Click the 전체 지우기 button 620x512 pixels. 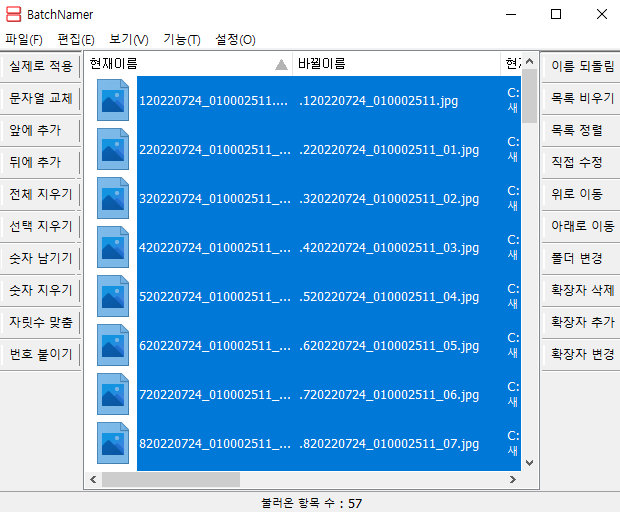tap(41, 194)
